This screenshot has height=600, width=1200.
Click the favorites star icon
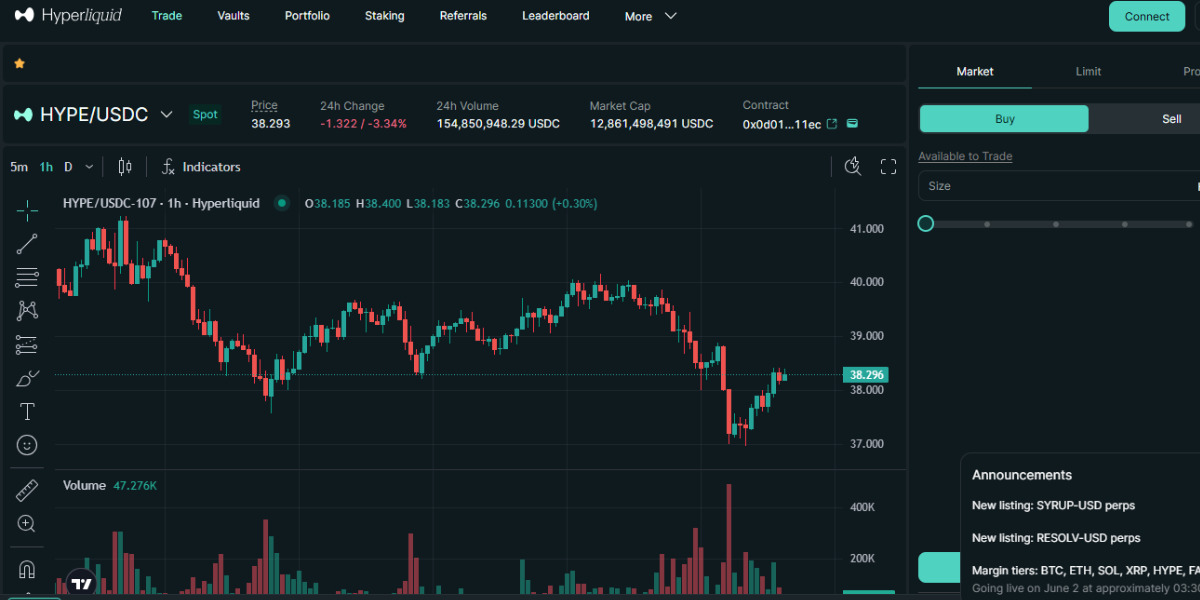pos(19,63)
